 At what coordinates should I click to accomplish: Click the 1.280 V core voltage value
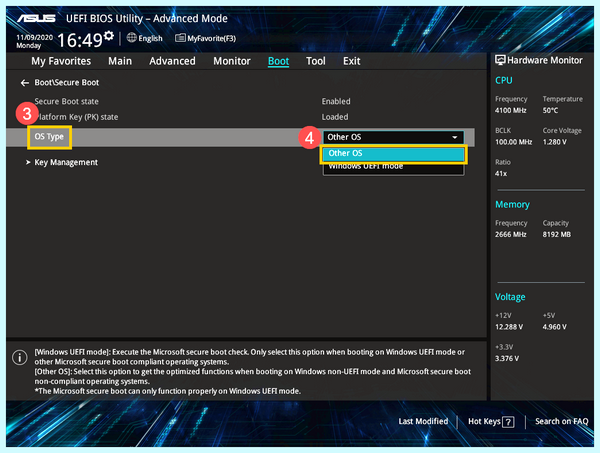click(x=554, y=142)
